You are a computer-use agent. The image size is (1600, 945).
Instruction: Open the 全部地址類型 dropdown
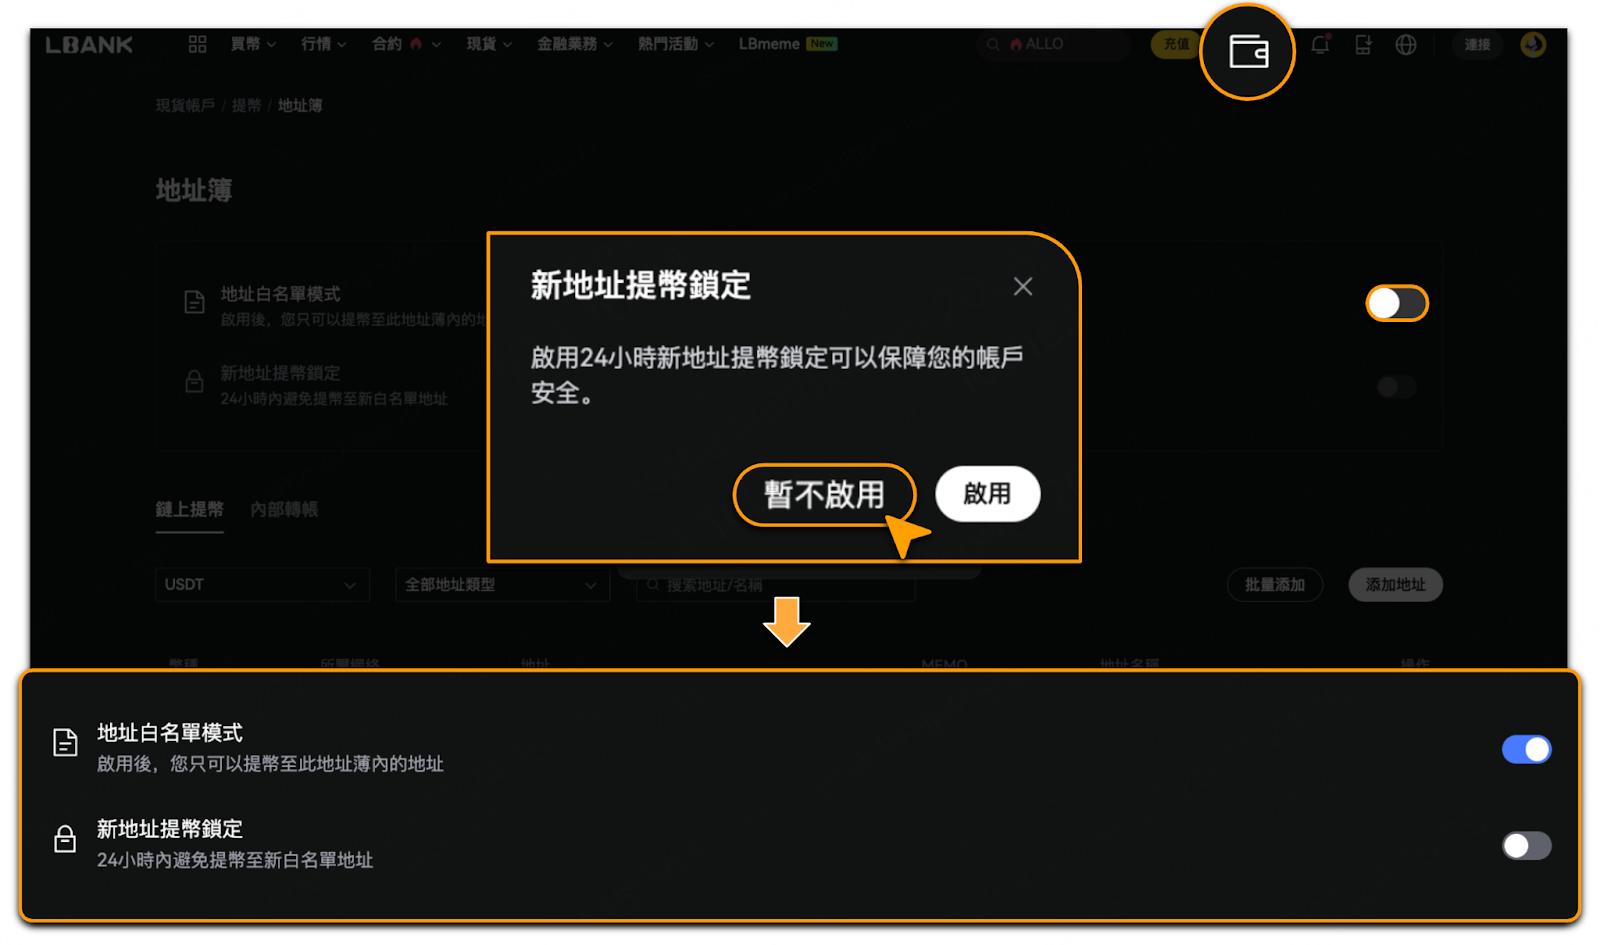(501, 585)
